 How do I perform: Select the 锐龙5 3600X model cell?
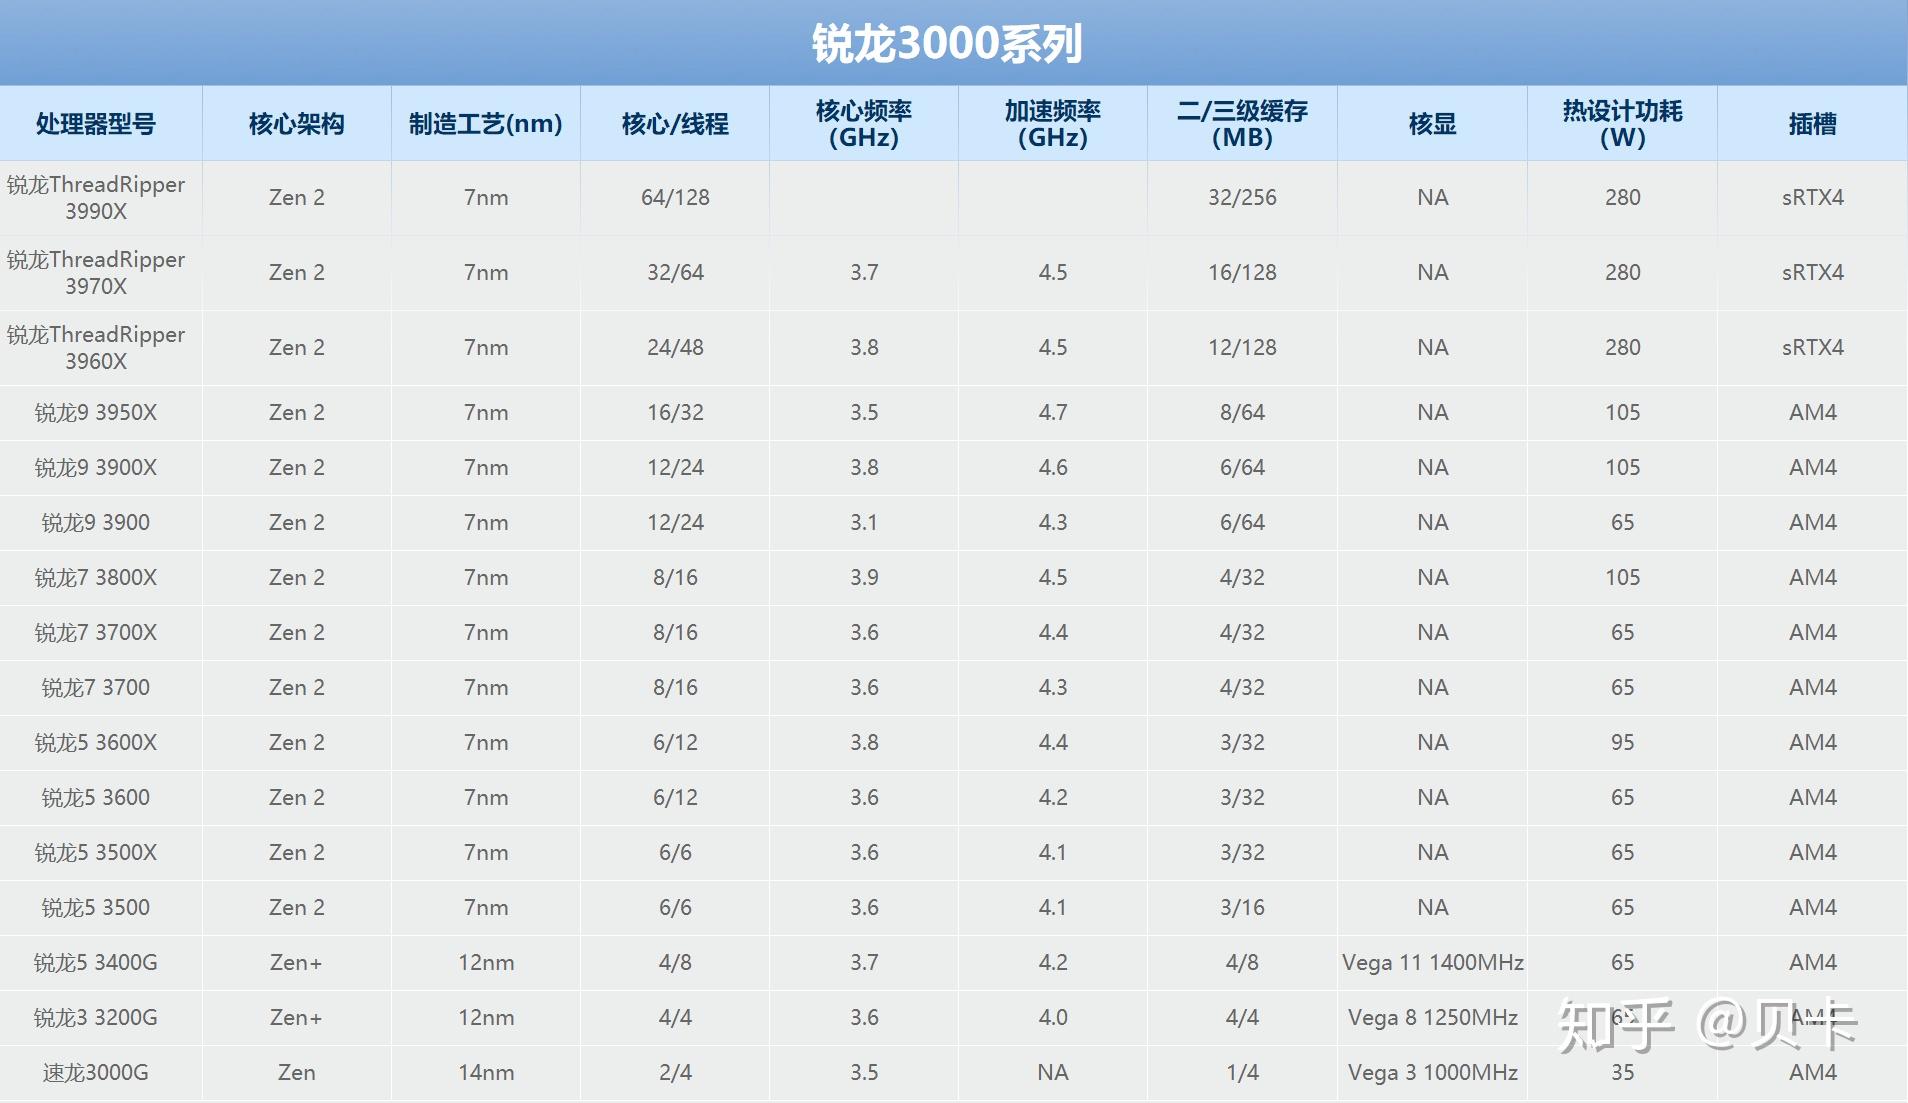coord(96,743)
